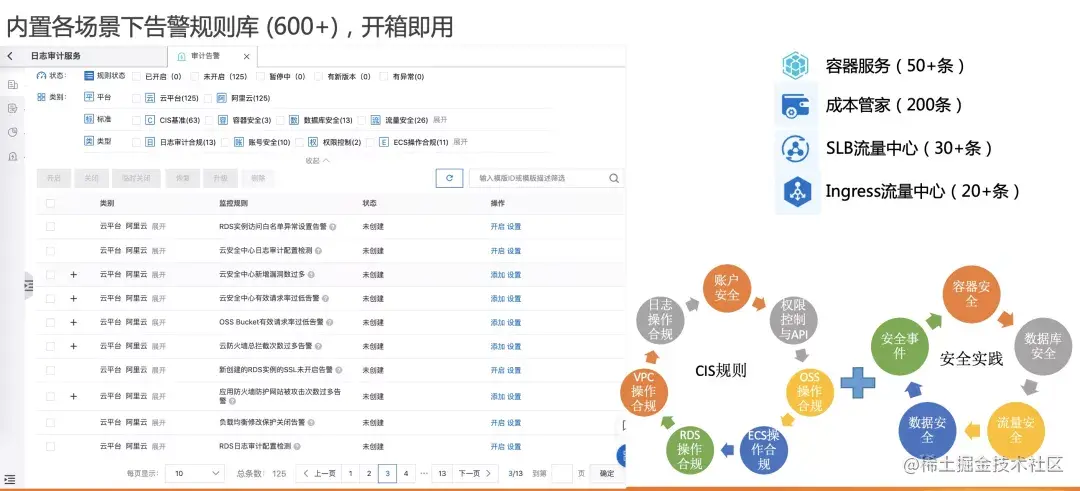Screen dimensions: 1080x491
Task: Click 未创建 status of 负载均衡修改保护关闭告警
Action: click(373, 422)
